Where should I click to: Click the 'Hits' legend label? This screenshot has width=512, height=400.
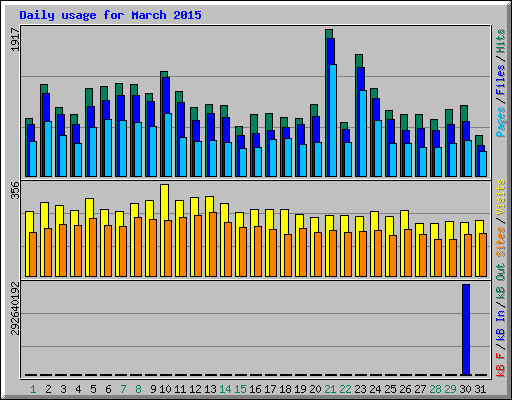(x=501, y=41)
